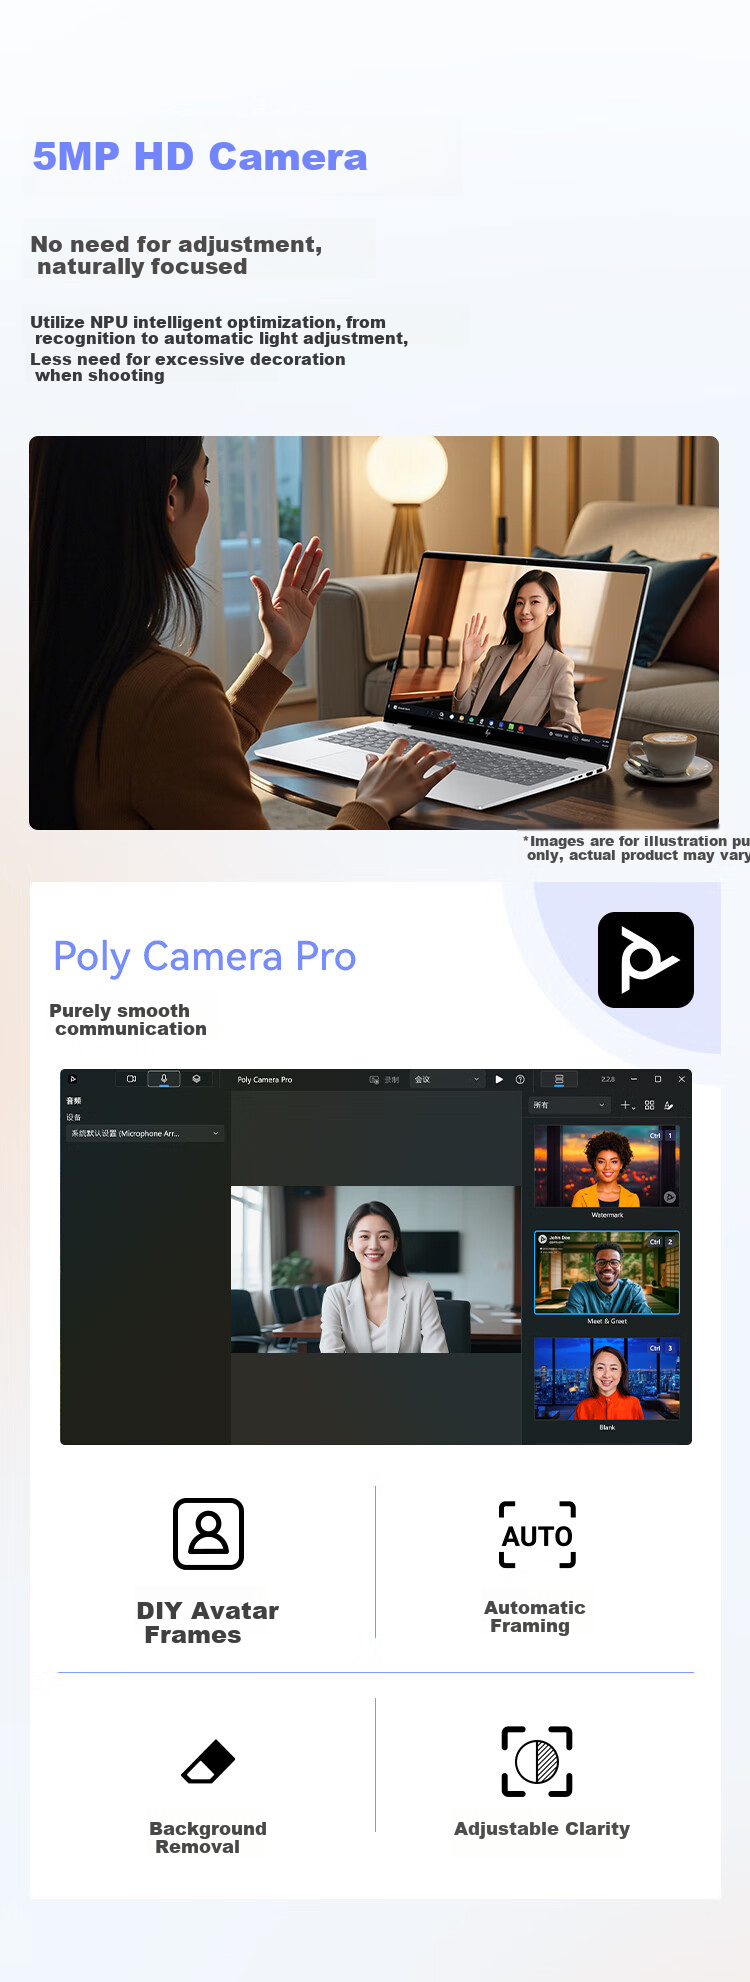Click the laptop video call photo

(374, 633)
